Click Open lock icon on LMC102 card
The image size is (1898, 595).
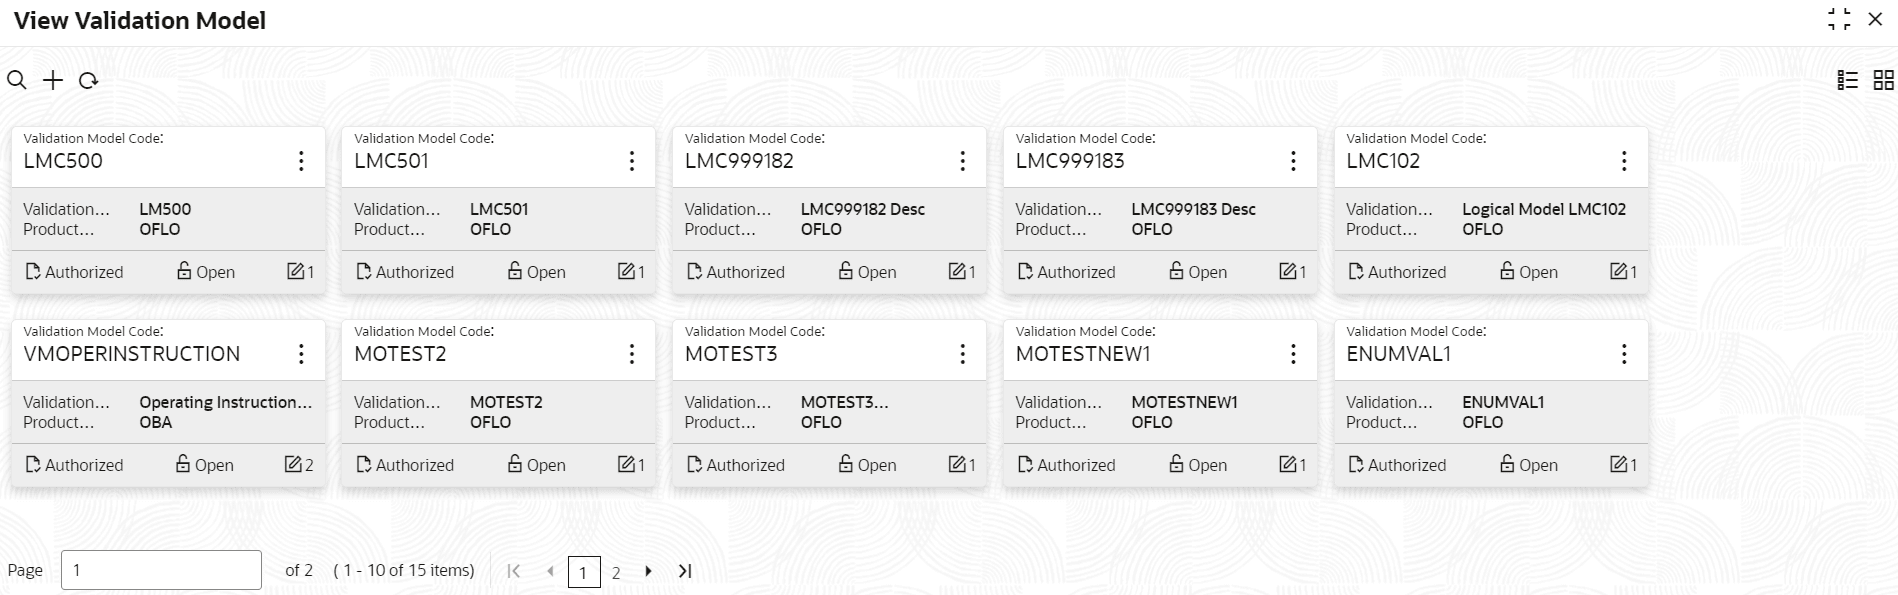click(x=1507, y=271)
